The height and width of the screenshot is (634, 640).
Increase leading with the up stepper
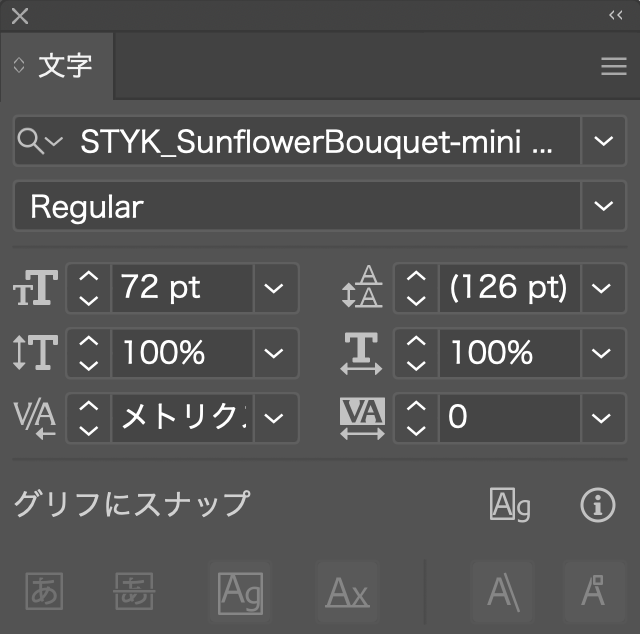point(416,276)
